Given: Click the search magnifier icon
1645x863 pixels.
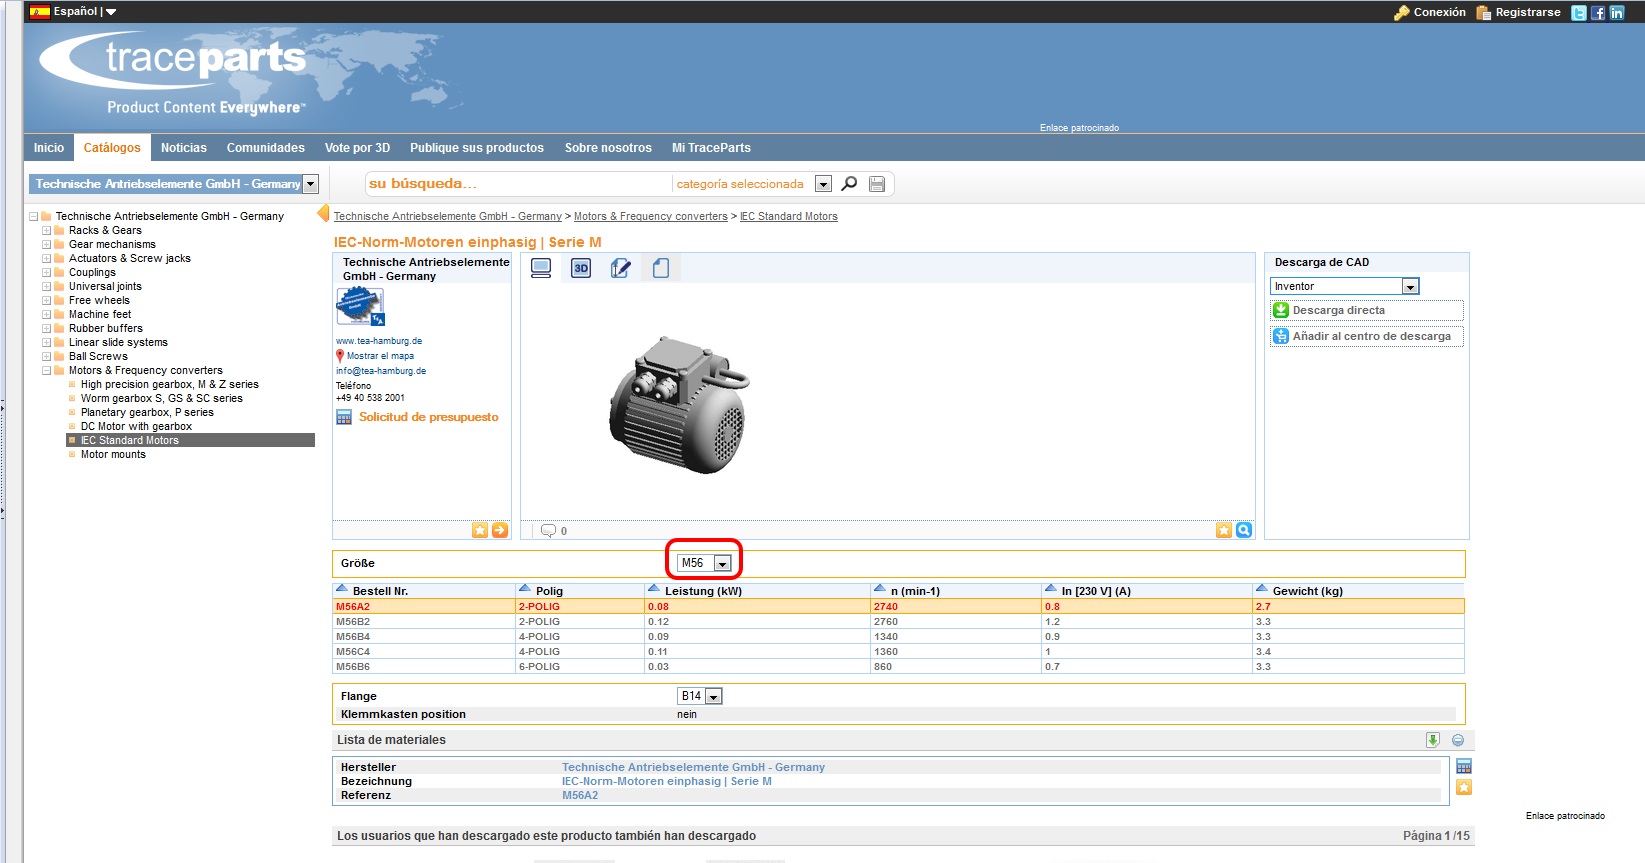Looking at the screenshot, I should [849, 183].
